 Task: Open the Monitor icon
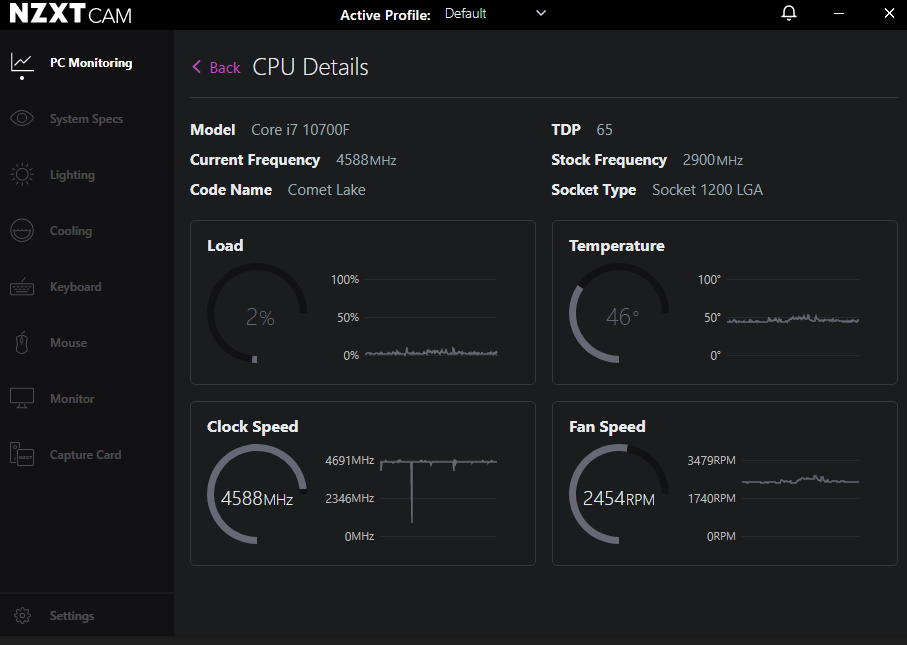pos(22,399)
